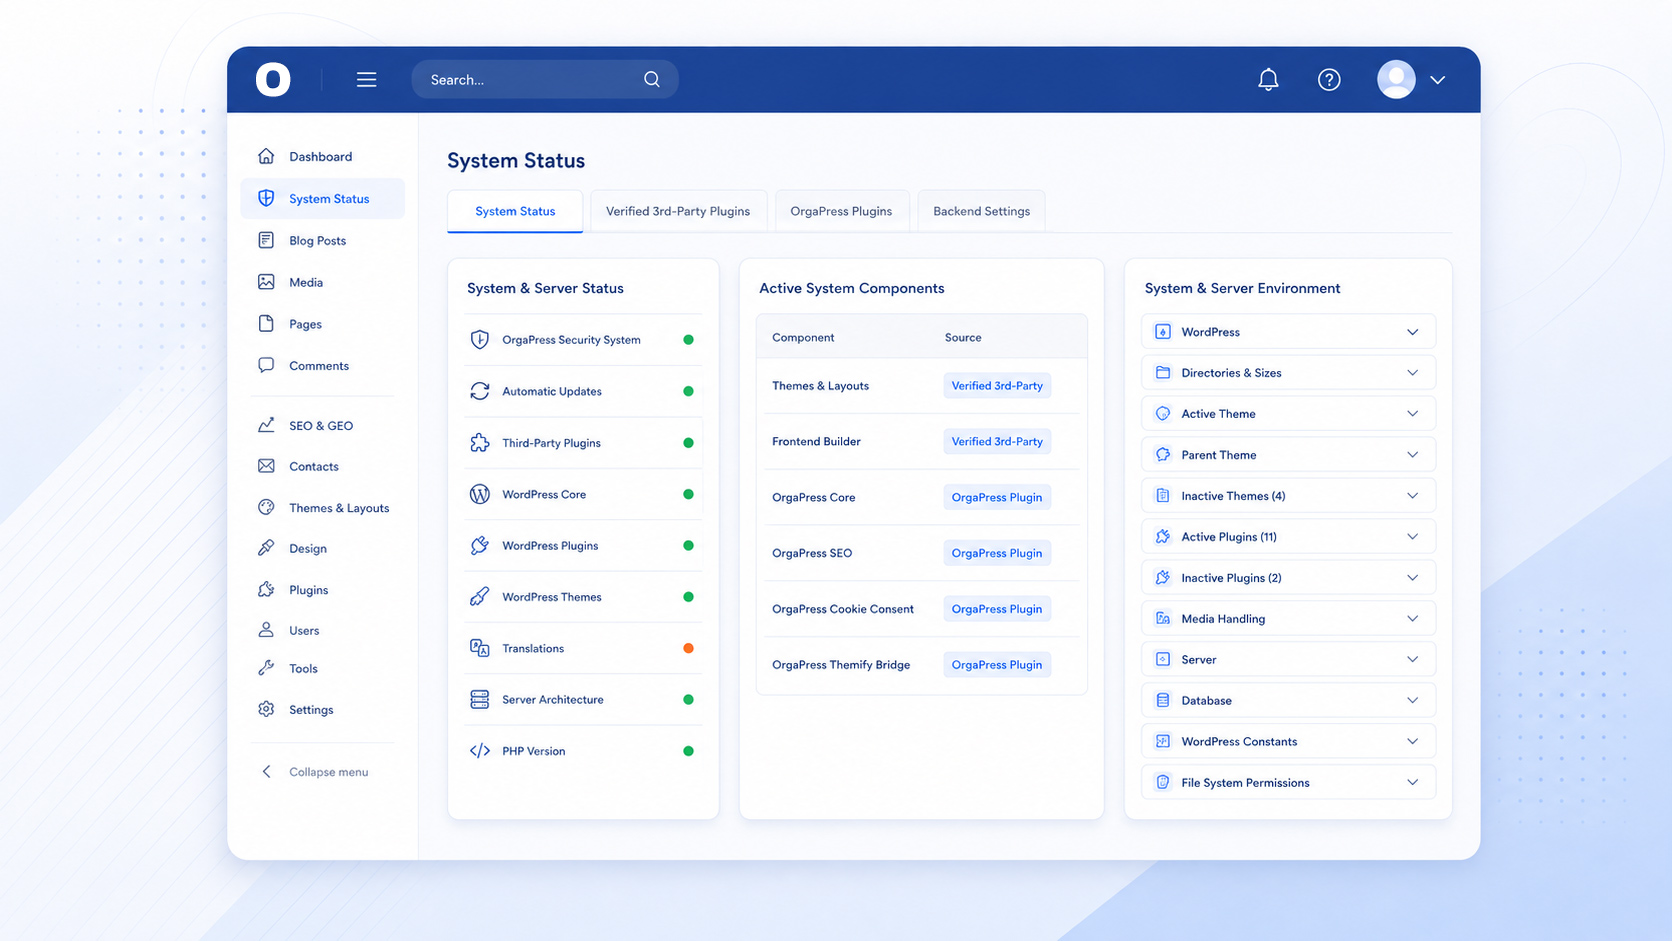
Task: Click the green Third-Party Plugins status dot
Action: (688, 443)
